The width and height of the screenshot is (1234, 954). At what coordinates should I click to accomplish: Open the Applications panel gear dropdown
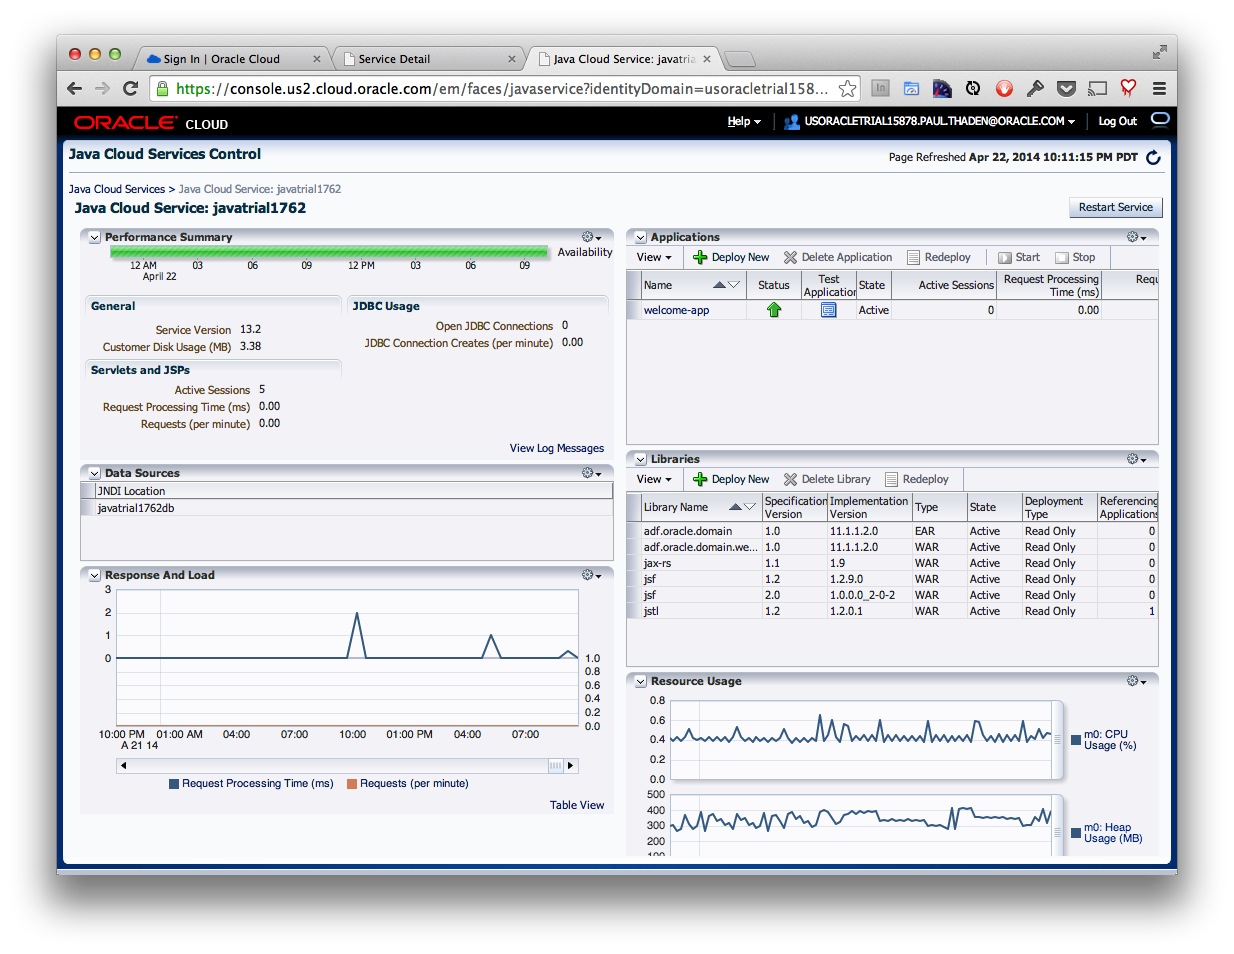click(x=1137, y=237)
